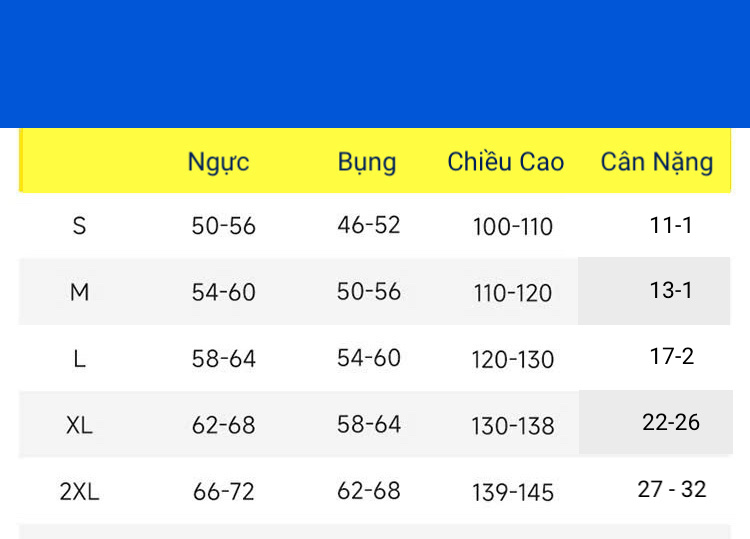Screen dimensions: 750x539
Task: Choose the XL size row label
Action: click(79, 425)
